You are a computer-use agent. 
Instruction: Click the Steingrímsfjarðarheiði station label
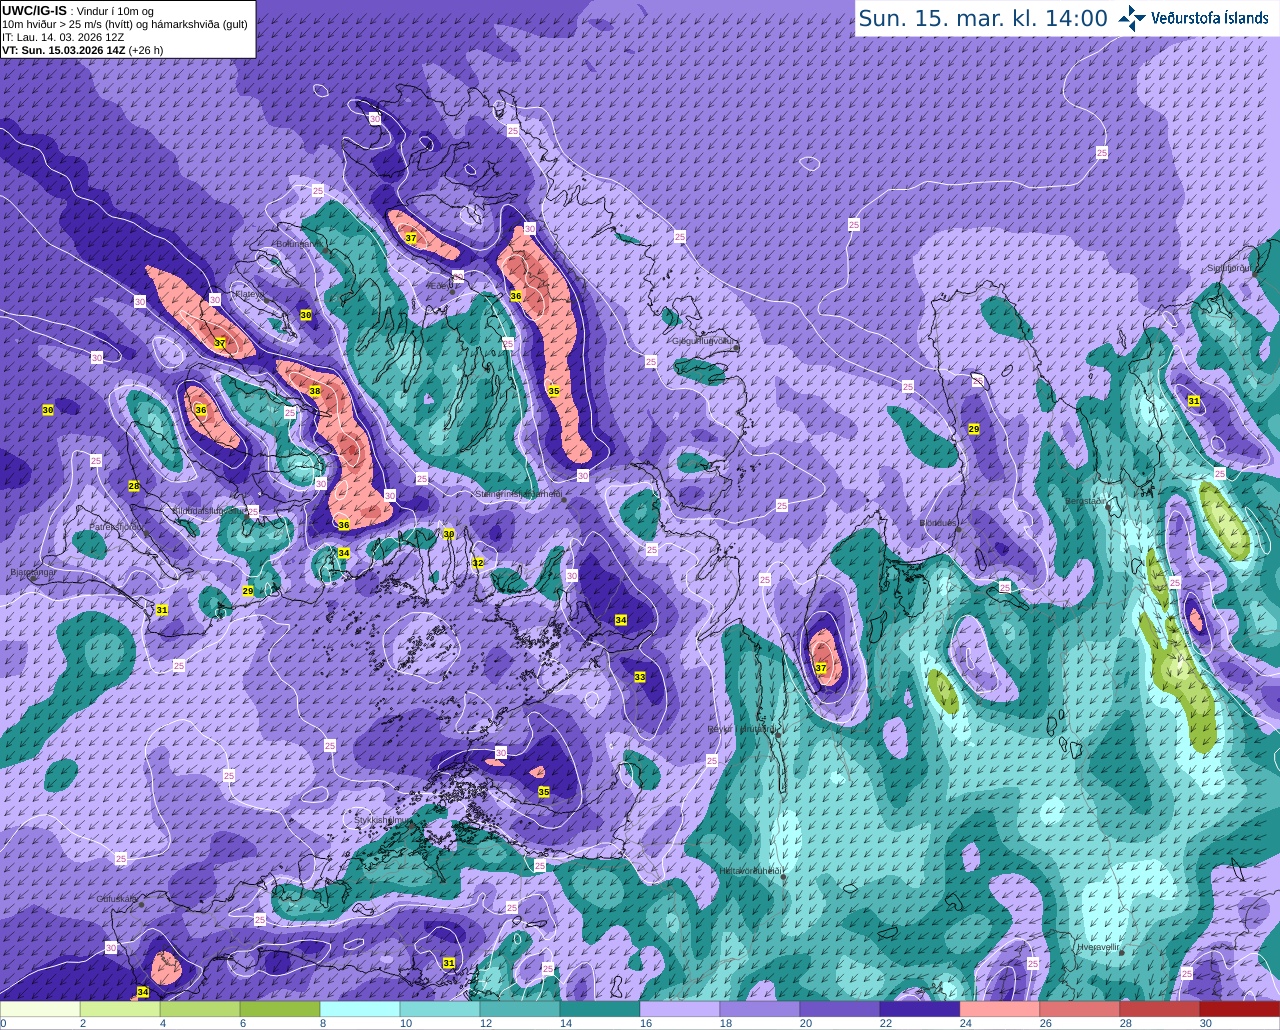tap(517, 494)
